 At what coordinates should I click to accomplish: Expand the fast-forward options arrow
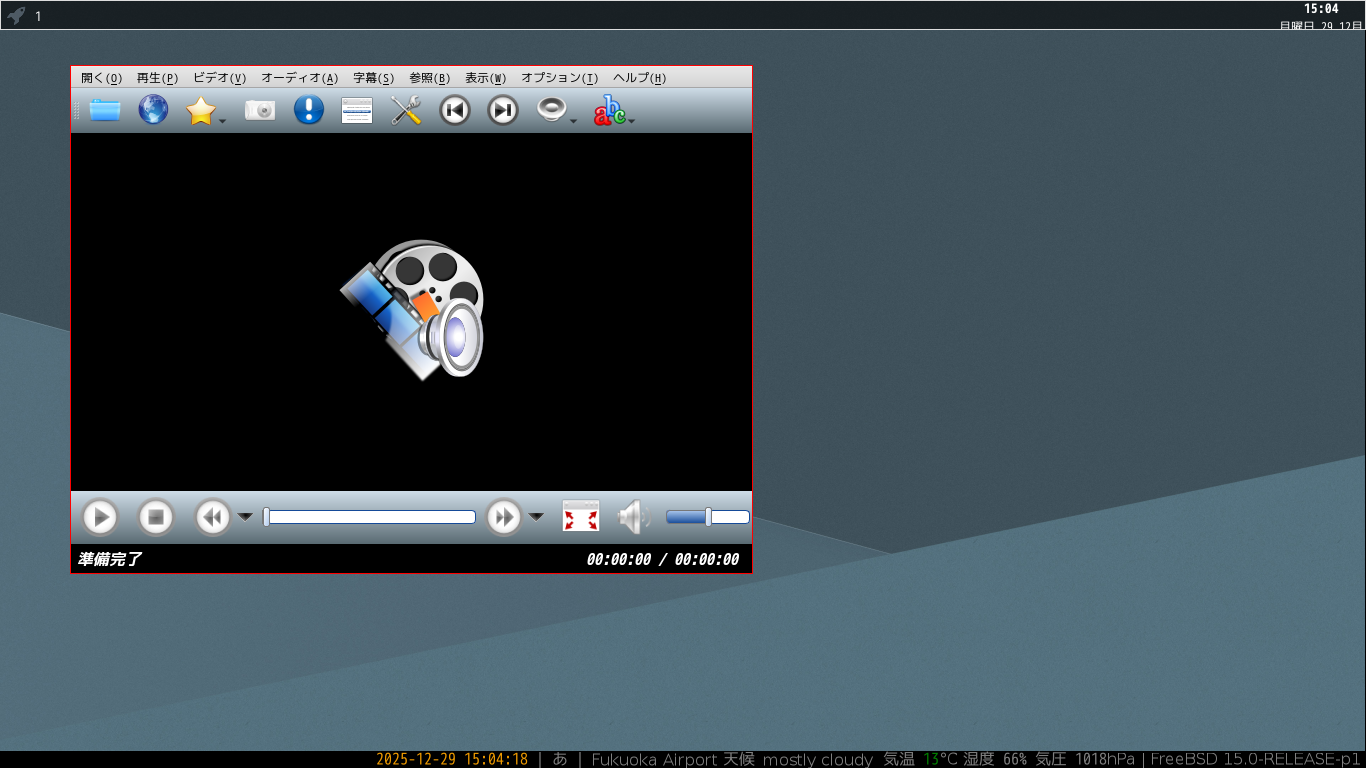[x=536, y=517]
